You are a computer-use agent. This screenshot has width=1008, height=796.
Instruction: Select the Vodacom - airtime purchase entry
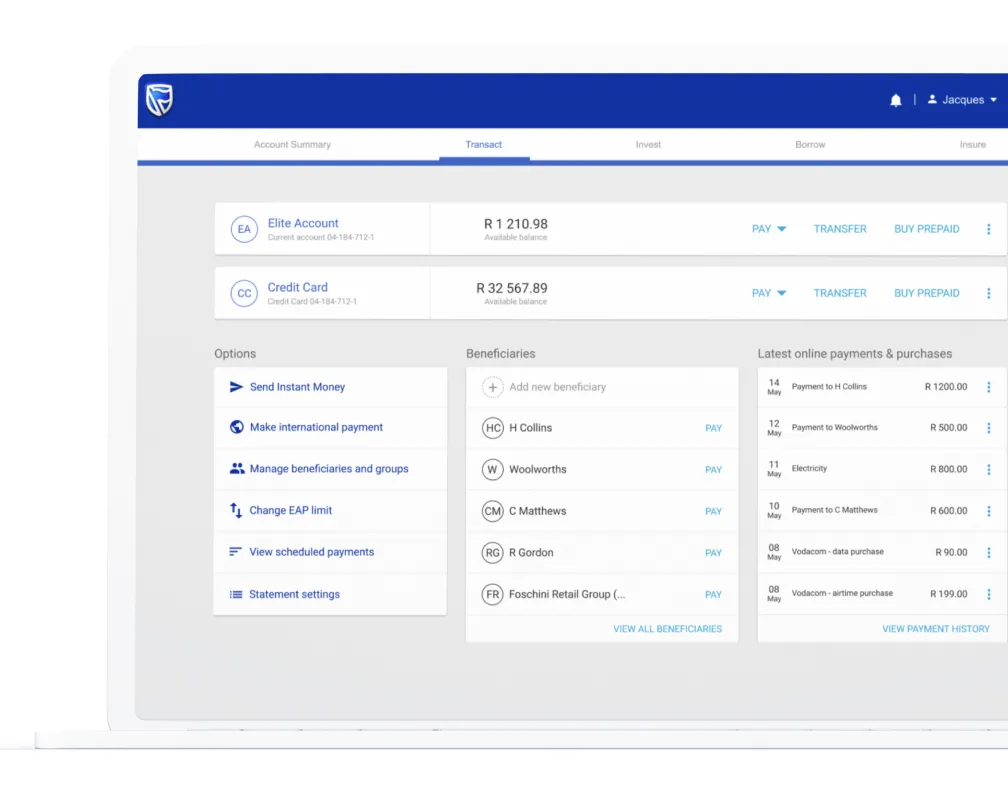842,593
